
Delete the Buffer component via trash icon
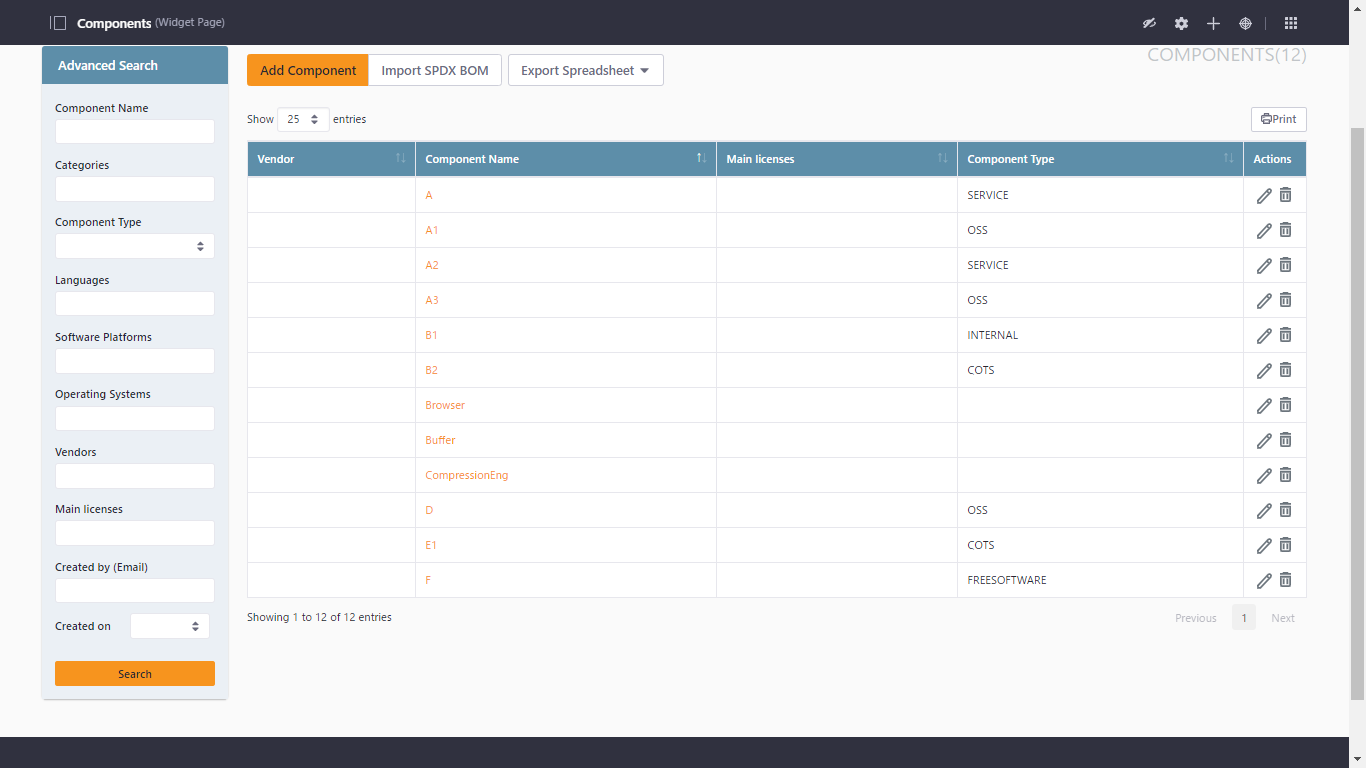point(1285,440)
